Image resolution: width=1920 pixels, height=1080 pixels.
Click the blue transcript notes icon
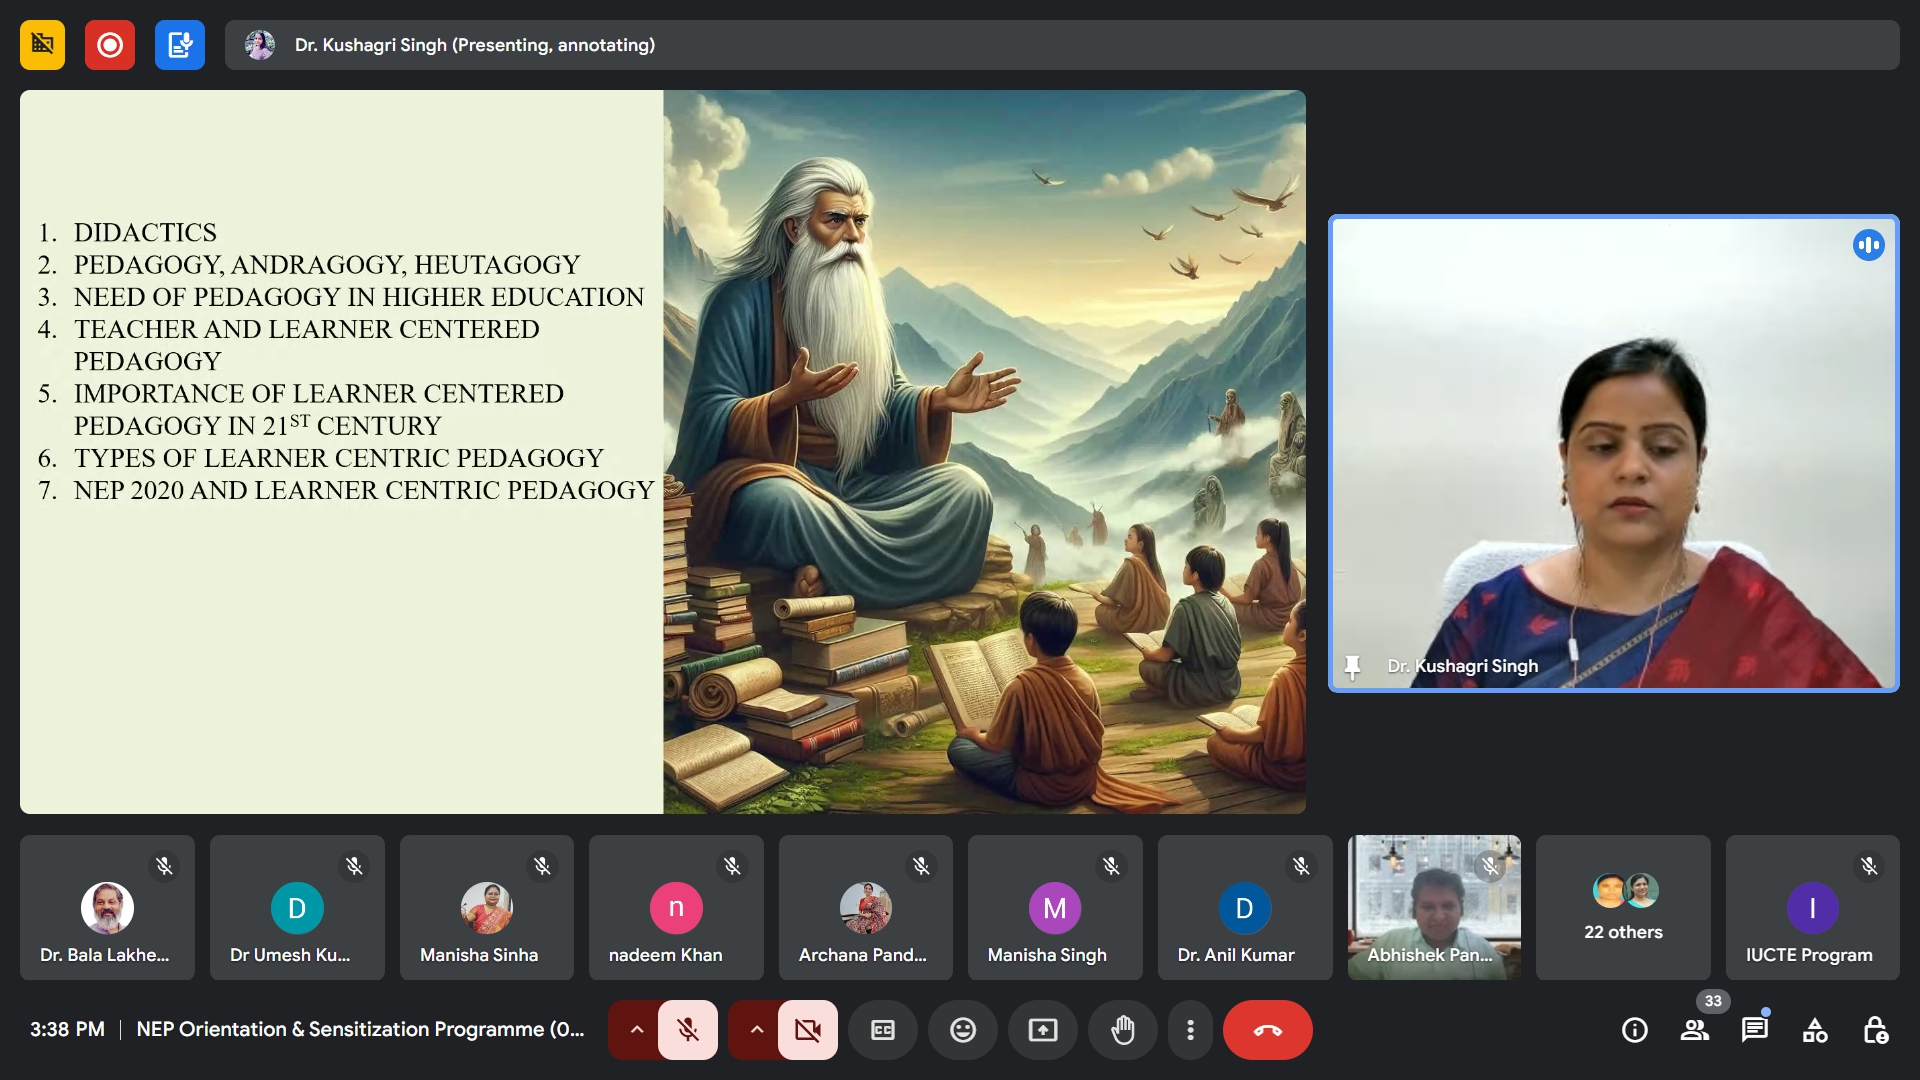click(180, 45)
